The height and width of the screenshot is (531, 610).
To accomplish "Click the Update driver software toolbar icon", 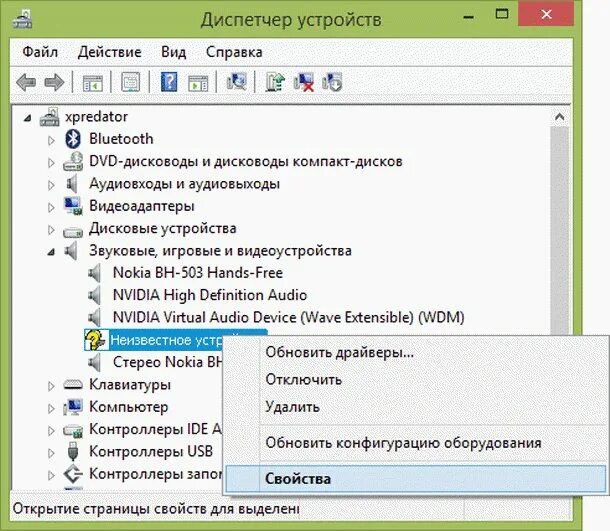I will tap(275, 82).
